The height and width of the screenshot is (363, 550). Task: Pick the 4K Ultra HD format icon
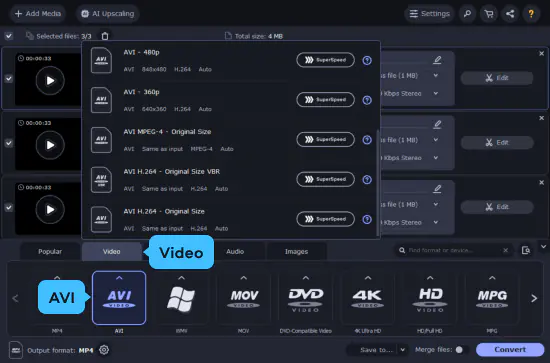pos(368,298)
